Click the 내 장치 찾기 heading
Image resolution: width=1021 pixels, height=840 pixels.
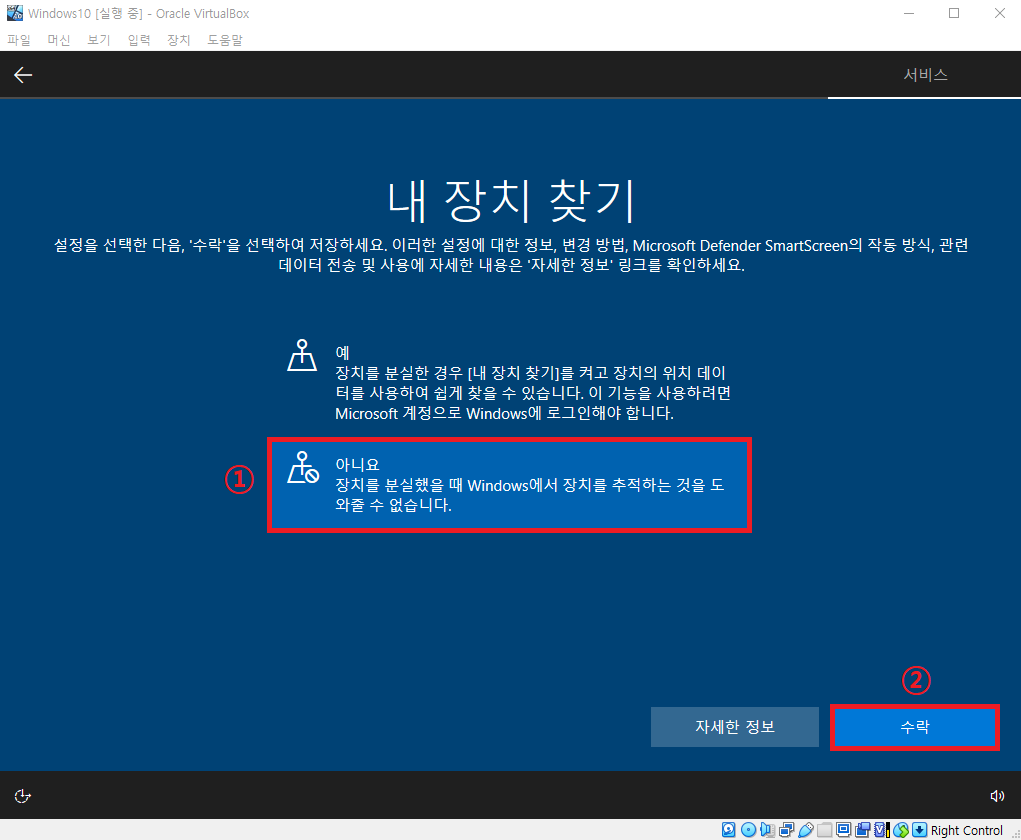pos(510,201)
